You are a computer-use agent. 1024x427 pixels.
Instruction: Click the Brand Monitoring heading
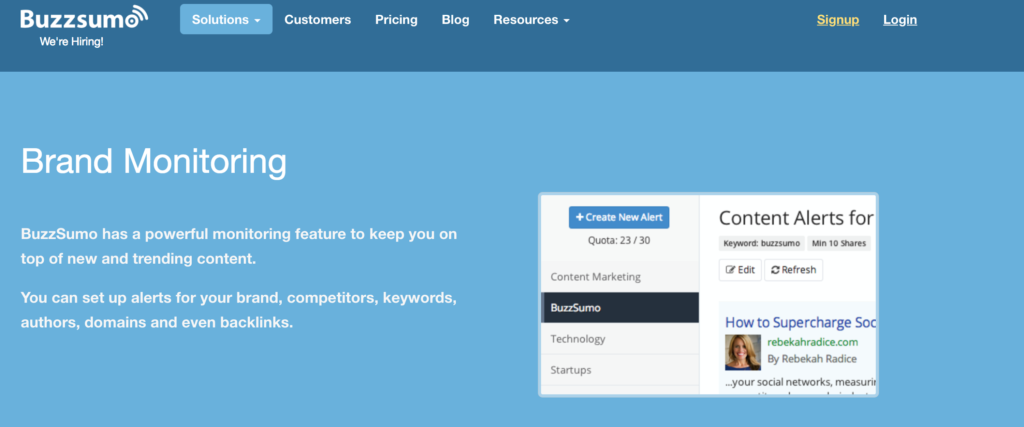[154, 161]
